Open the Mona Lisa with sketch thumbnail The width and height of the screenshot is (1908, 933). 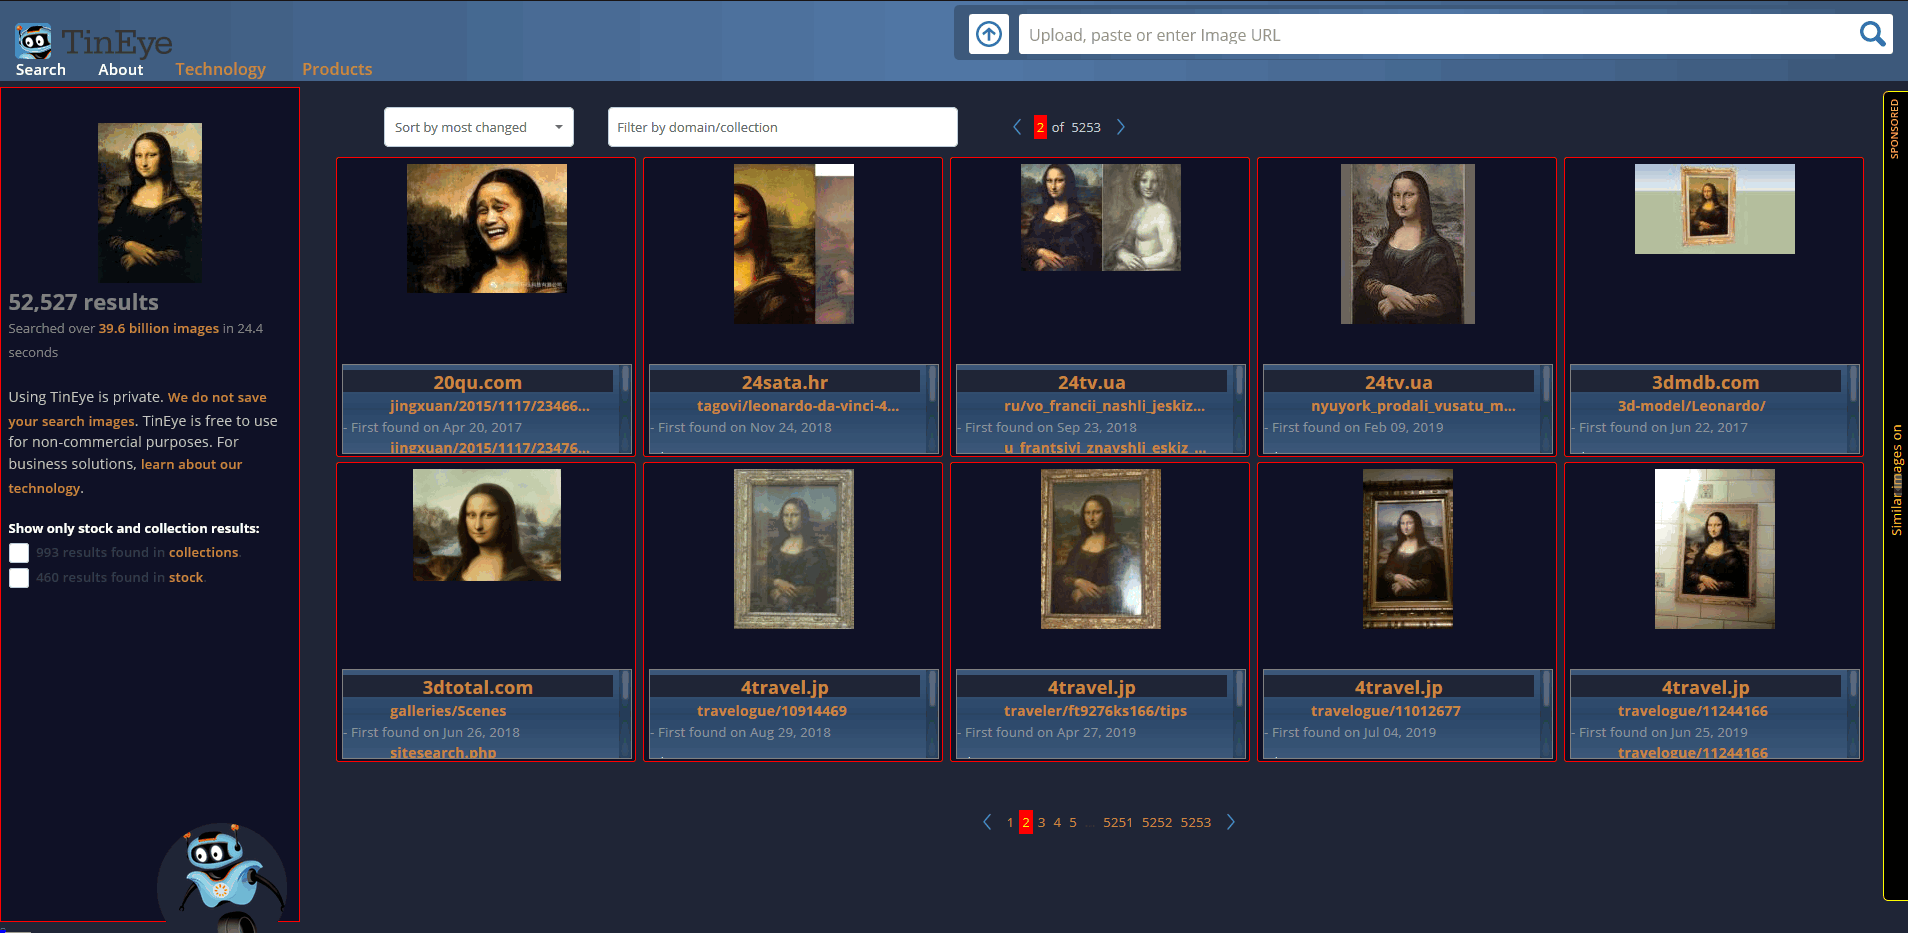1101,217
